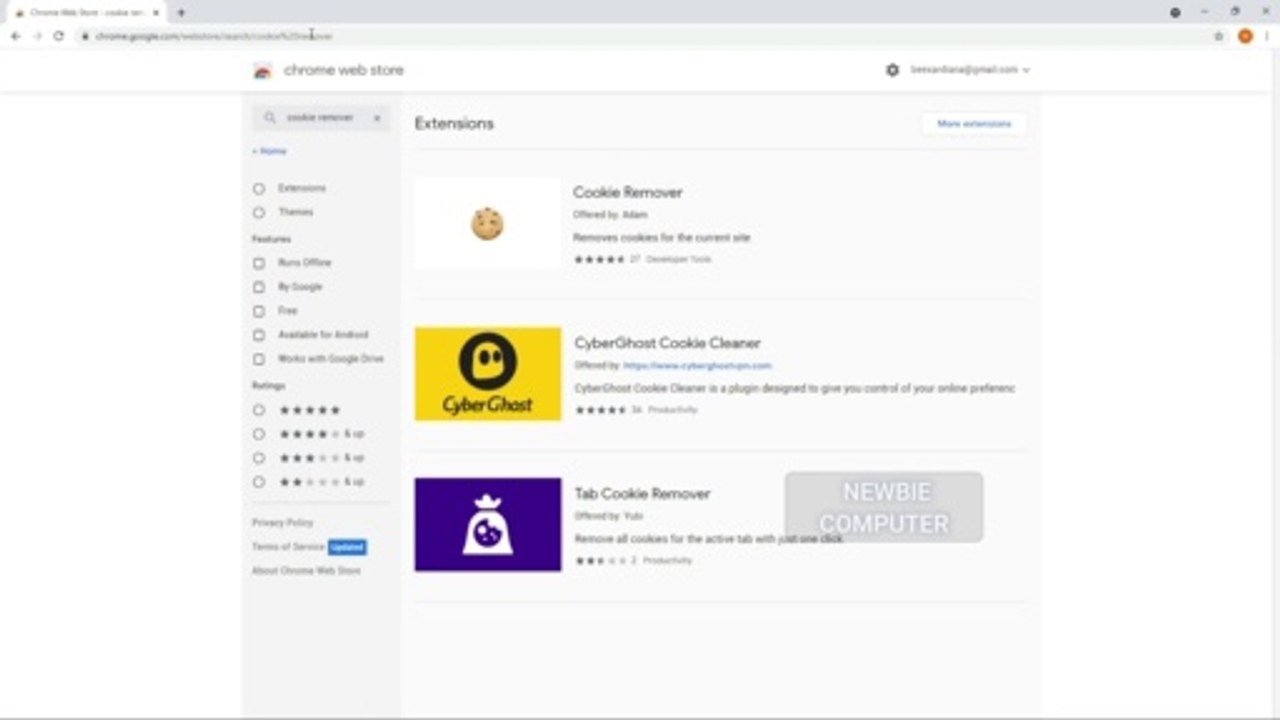Click Tab Cookie Remover's star rating
Viewport: 1280px width, 720px height.
pos(600,561)
